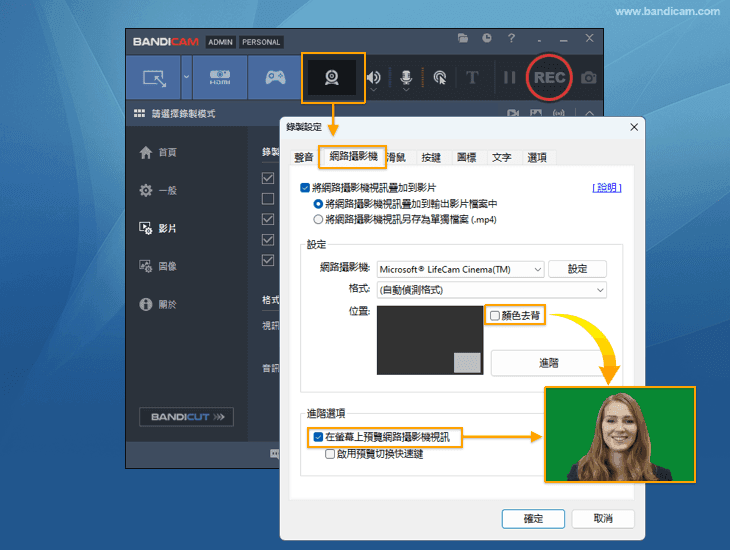
Task: Confirm with 確定 button
Action: point(533,519)
